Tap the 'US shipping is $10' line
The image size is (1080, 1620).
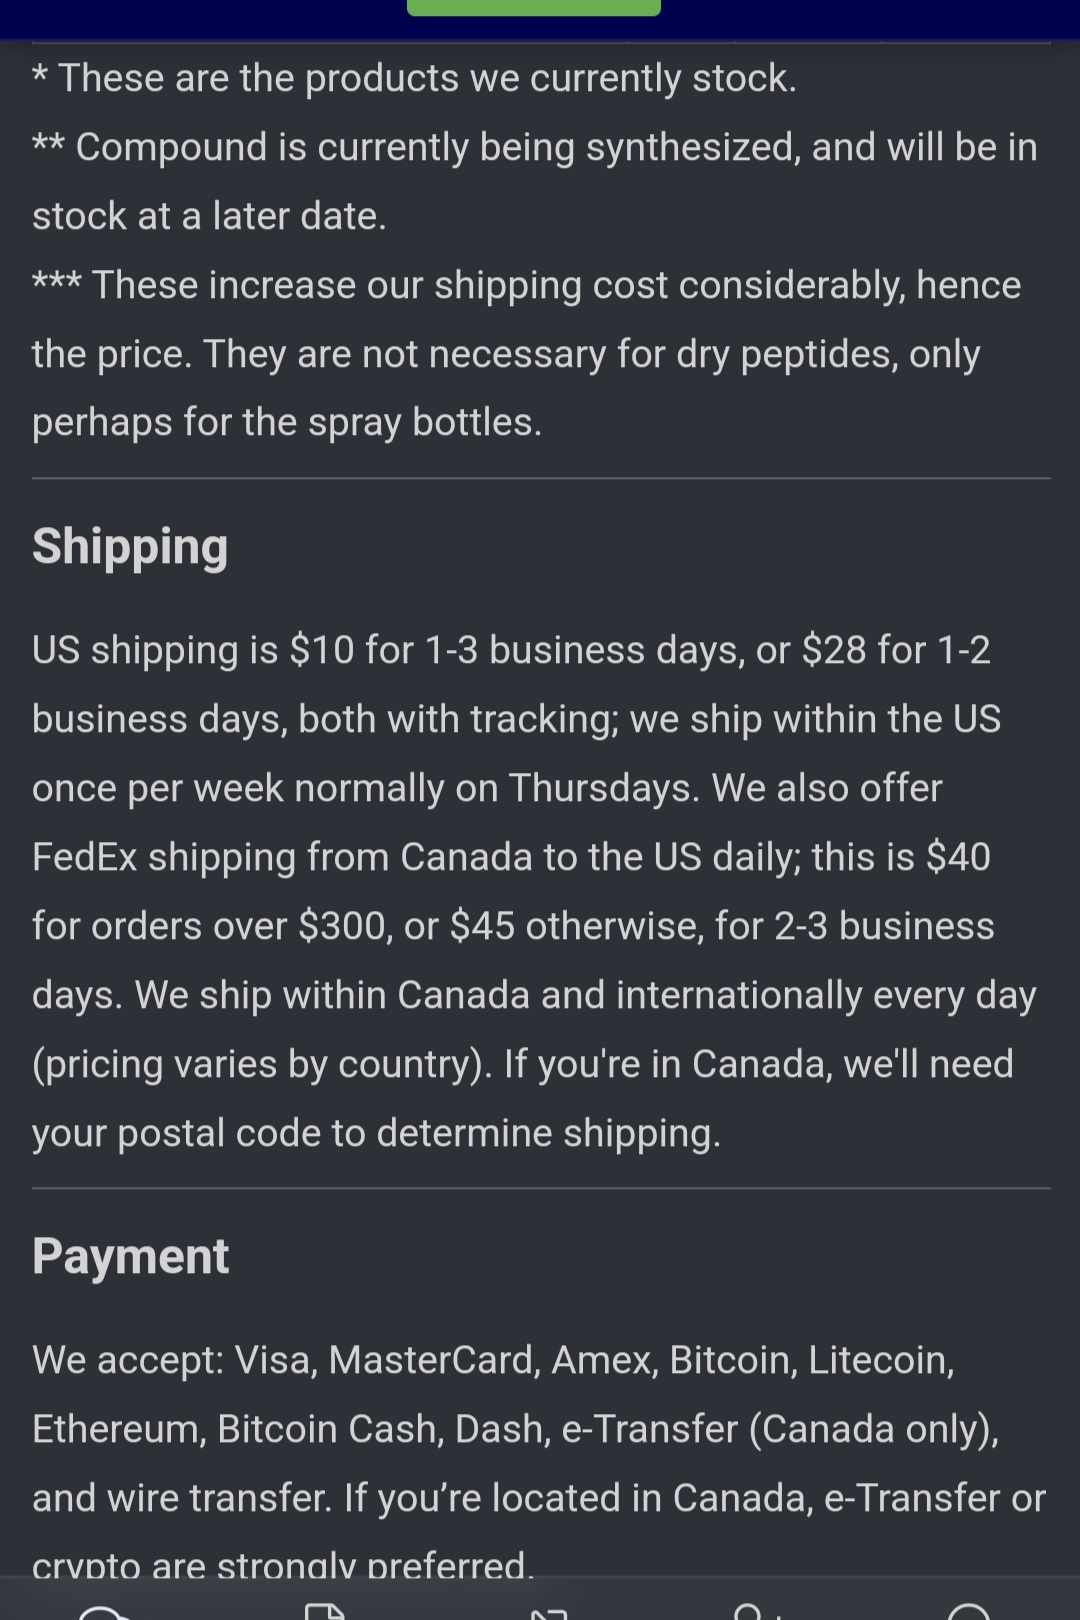click(511, 651)
